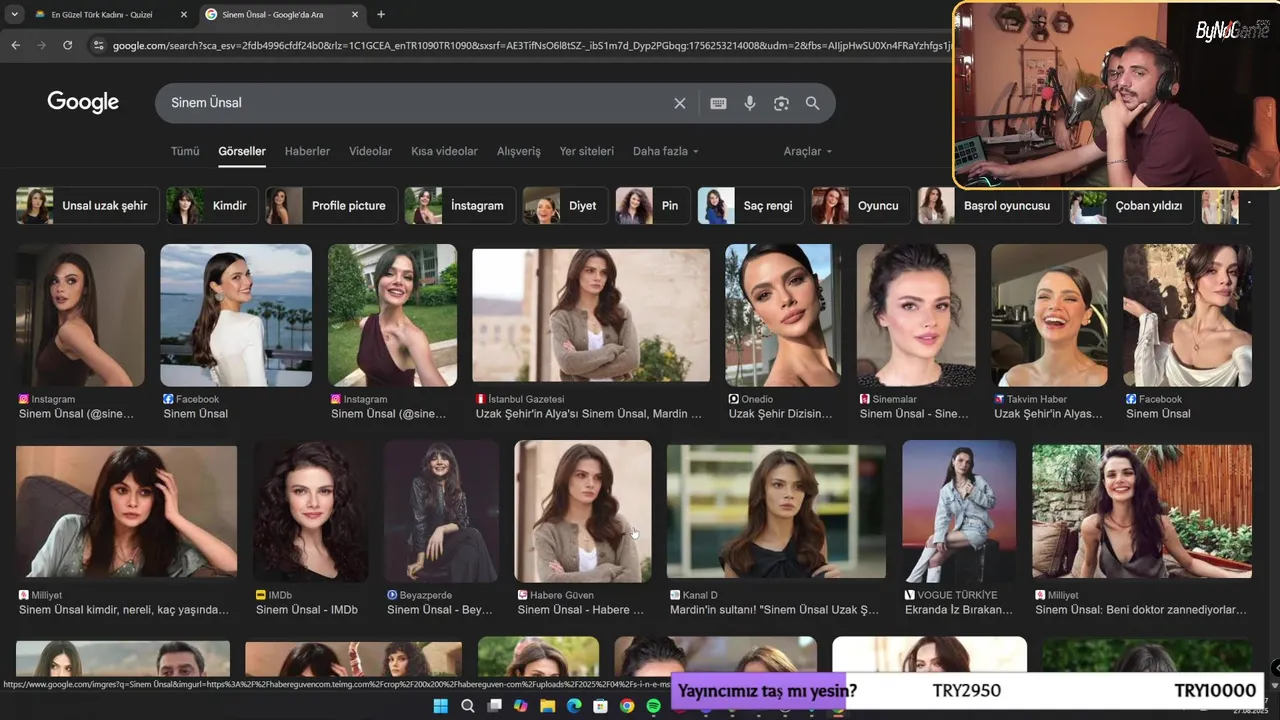Expand the Daha fazla dropdown
Screen dimensions: 1280x720
coord(665,151)
